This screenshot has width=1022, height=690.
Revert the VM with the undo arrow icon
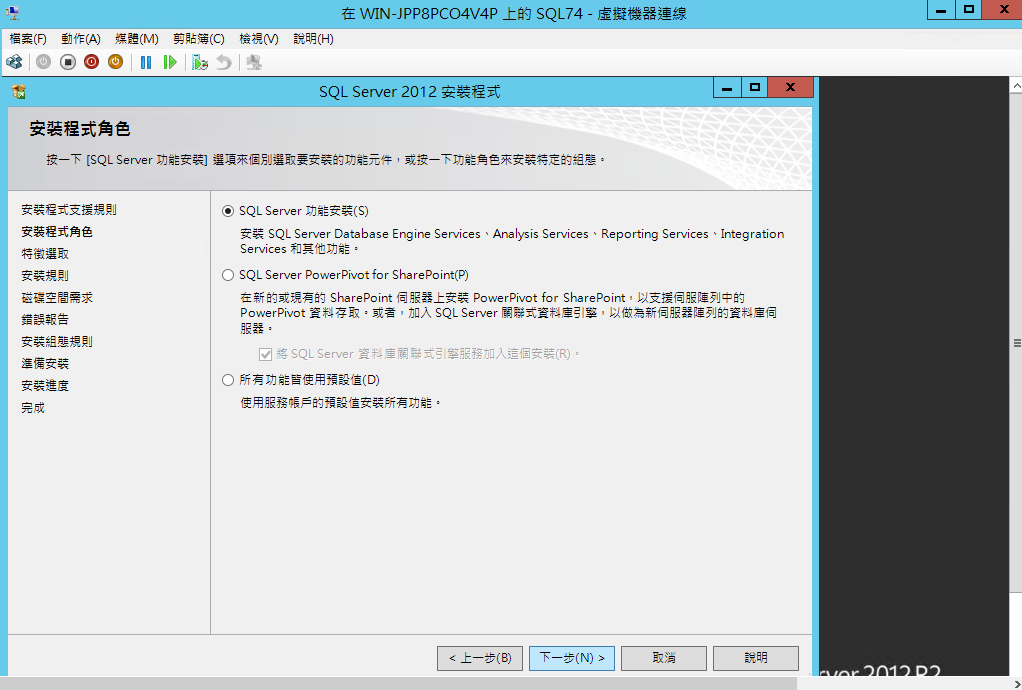224,63
